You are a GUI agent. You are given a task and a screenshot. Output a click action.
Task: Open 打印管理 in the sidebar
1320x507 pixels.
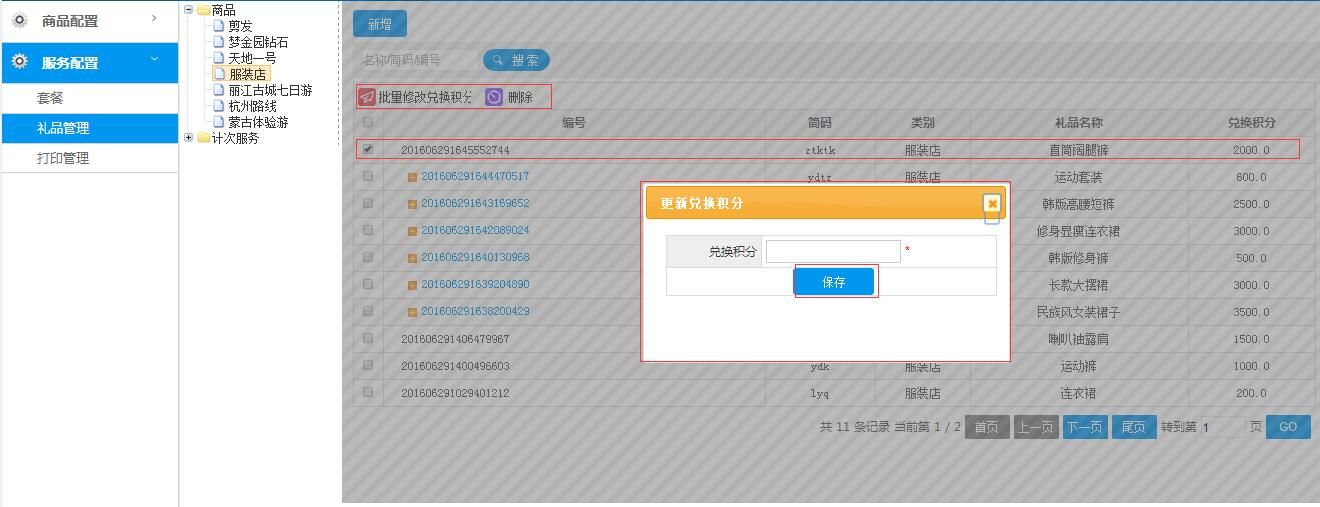(63, 158)
